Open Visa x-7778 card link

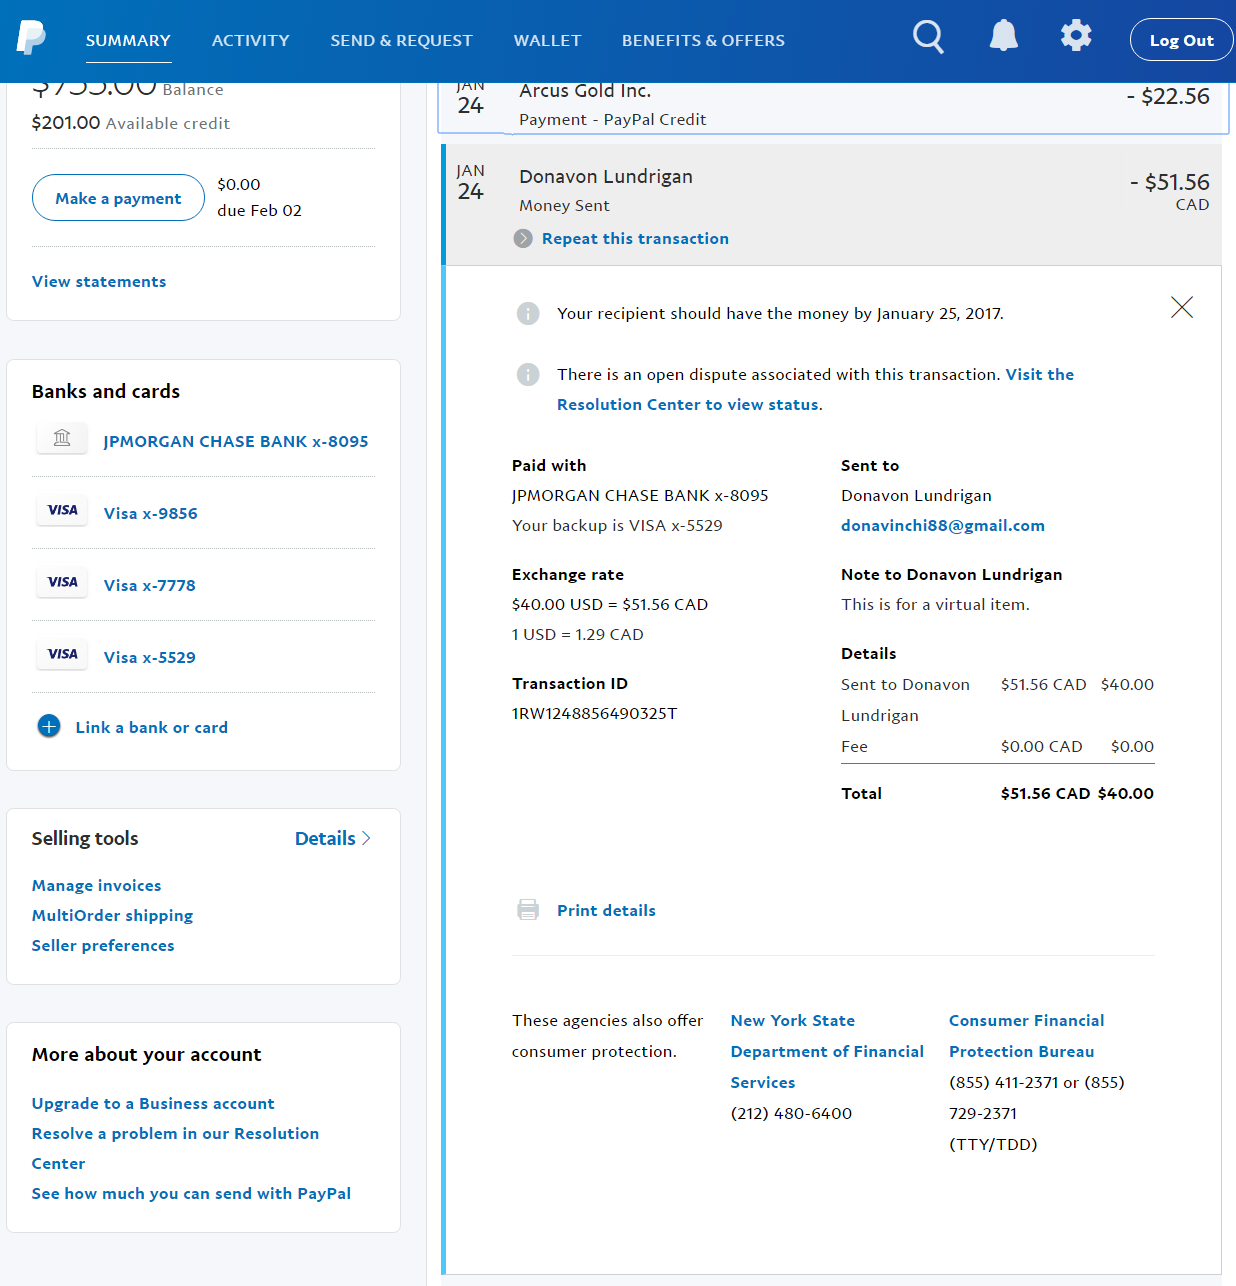150,585
